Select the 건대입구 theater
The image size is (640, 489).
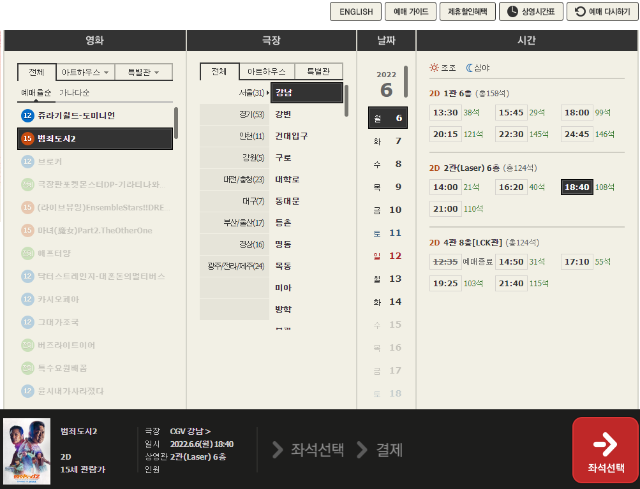(307, 136)
